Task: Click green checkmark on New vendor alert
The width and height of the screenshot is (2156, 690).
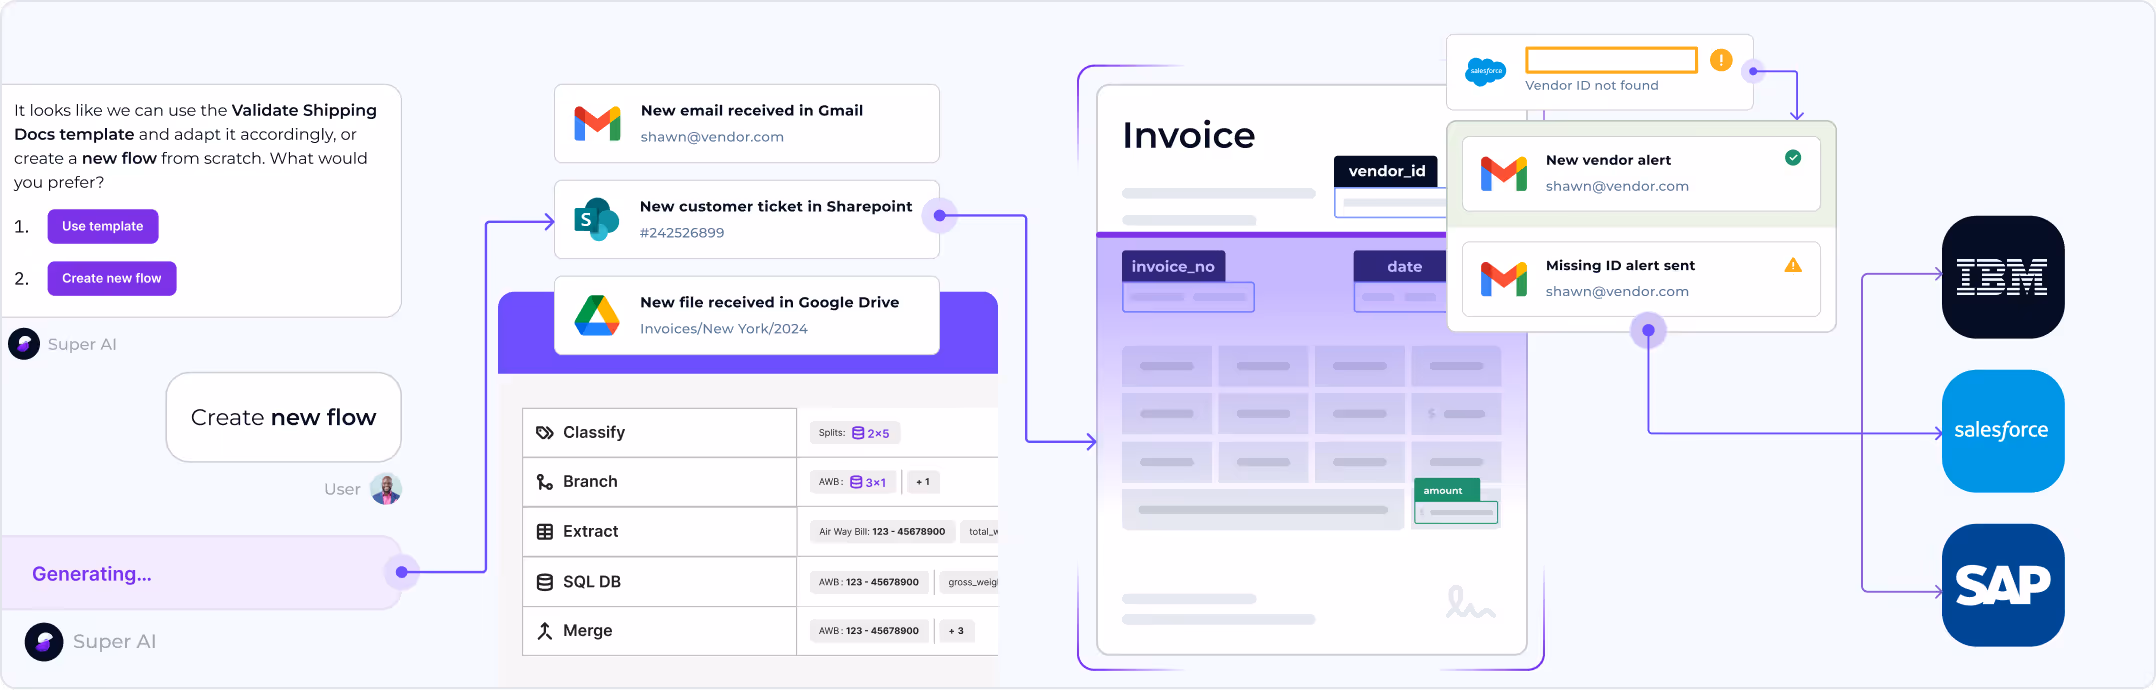Action: click(x=1793, y=158)
